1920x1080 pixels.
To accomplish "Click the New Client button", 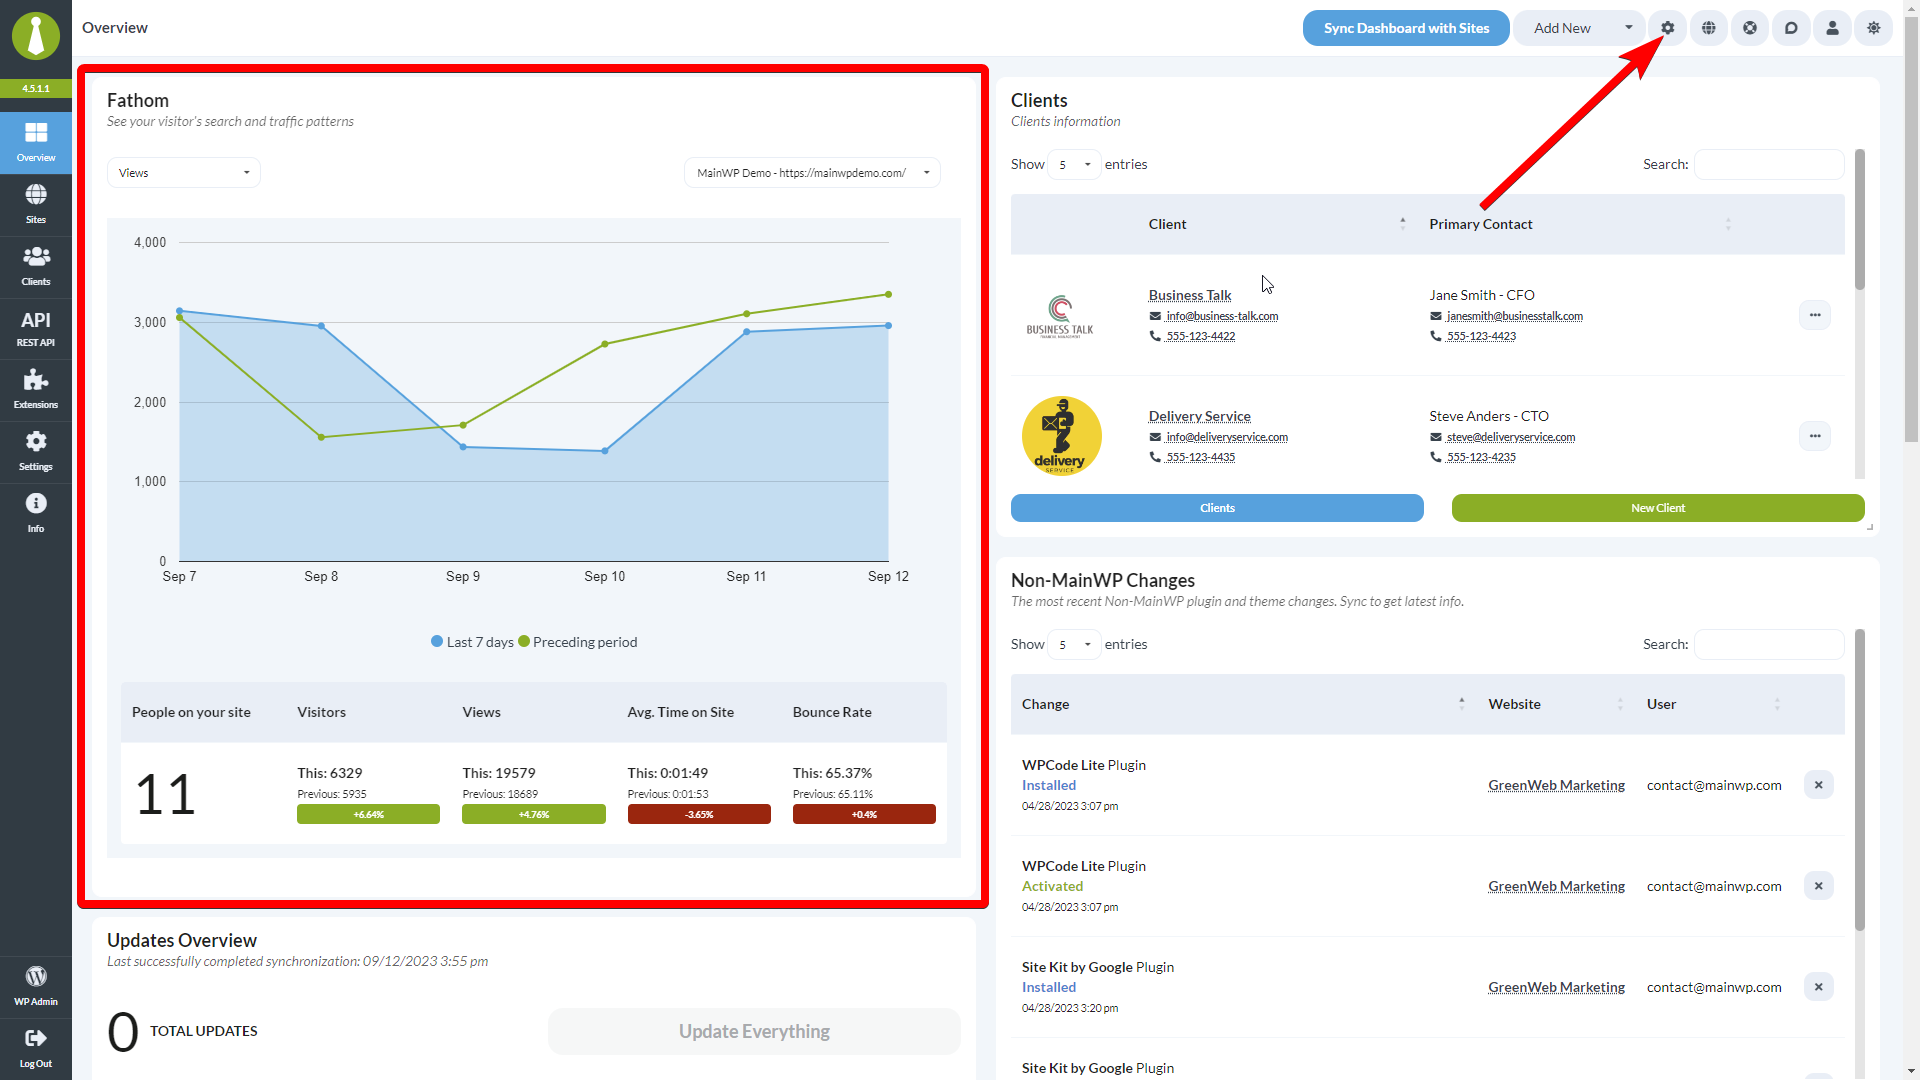I will point(1657,508).
